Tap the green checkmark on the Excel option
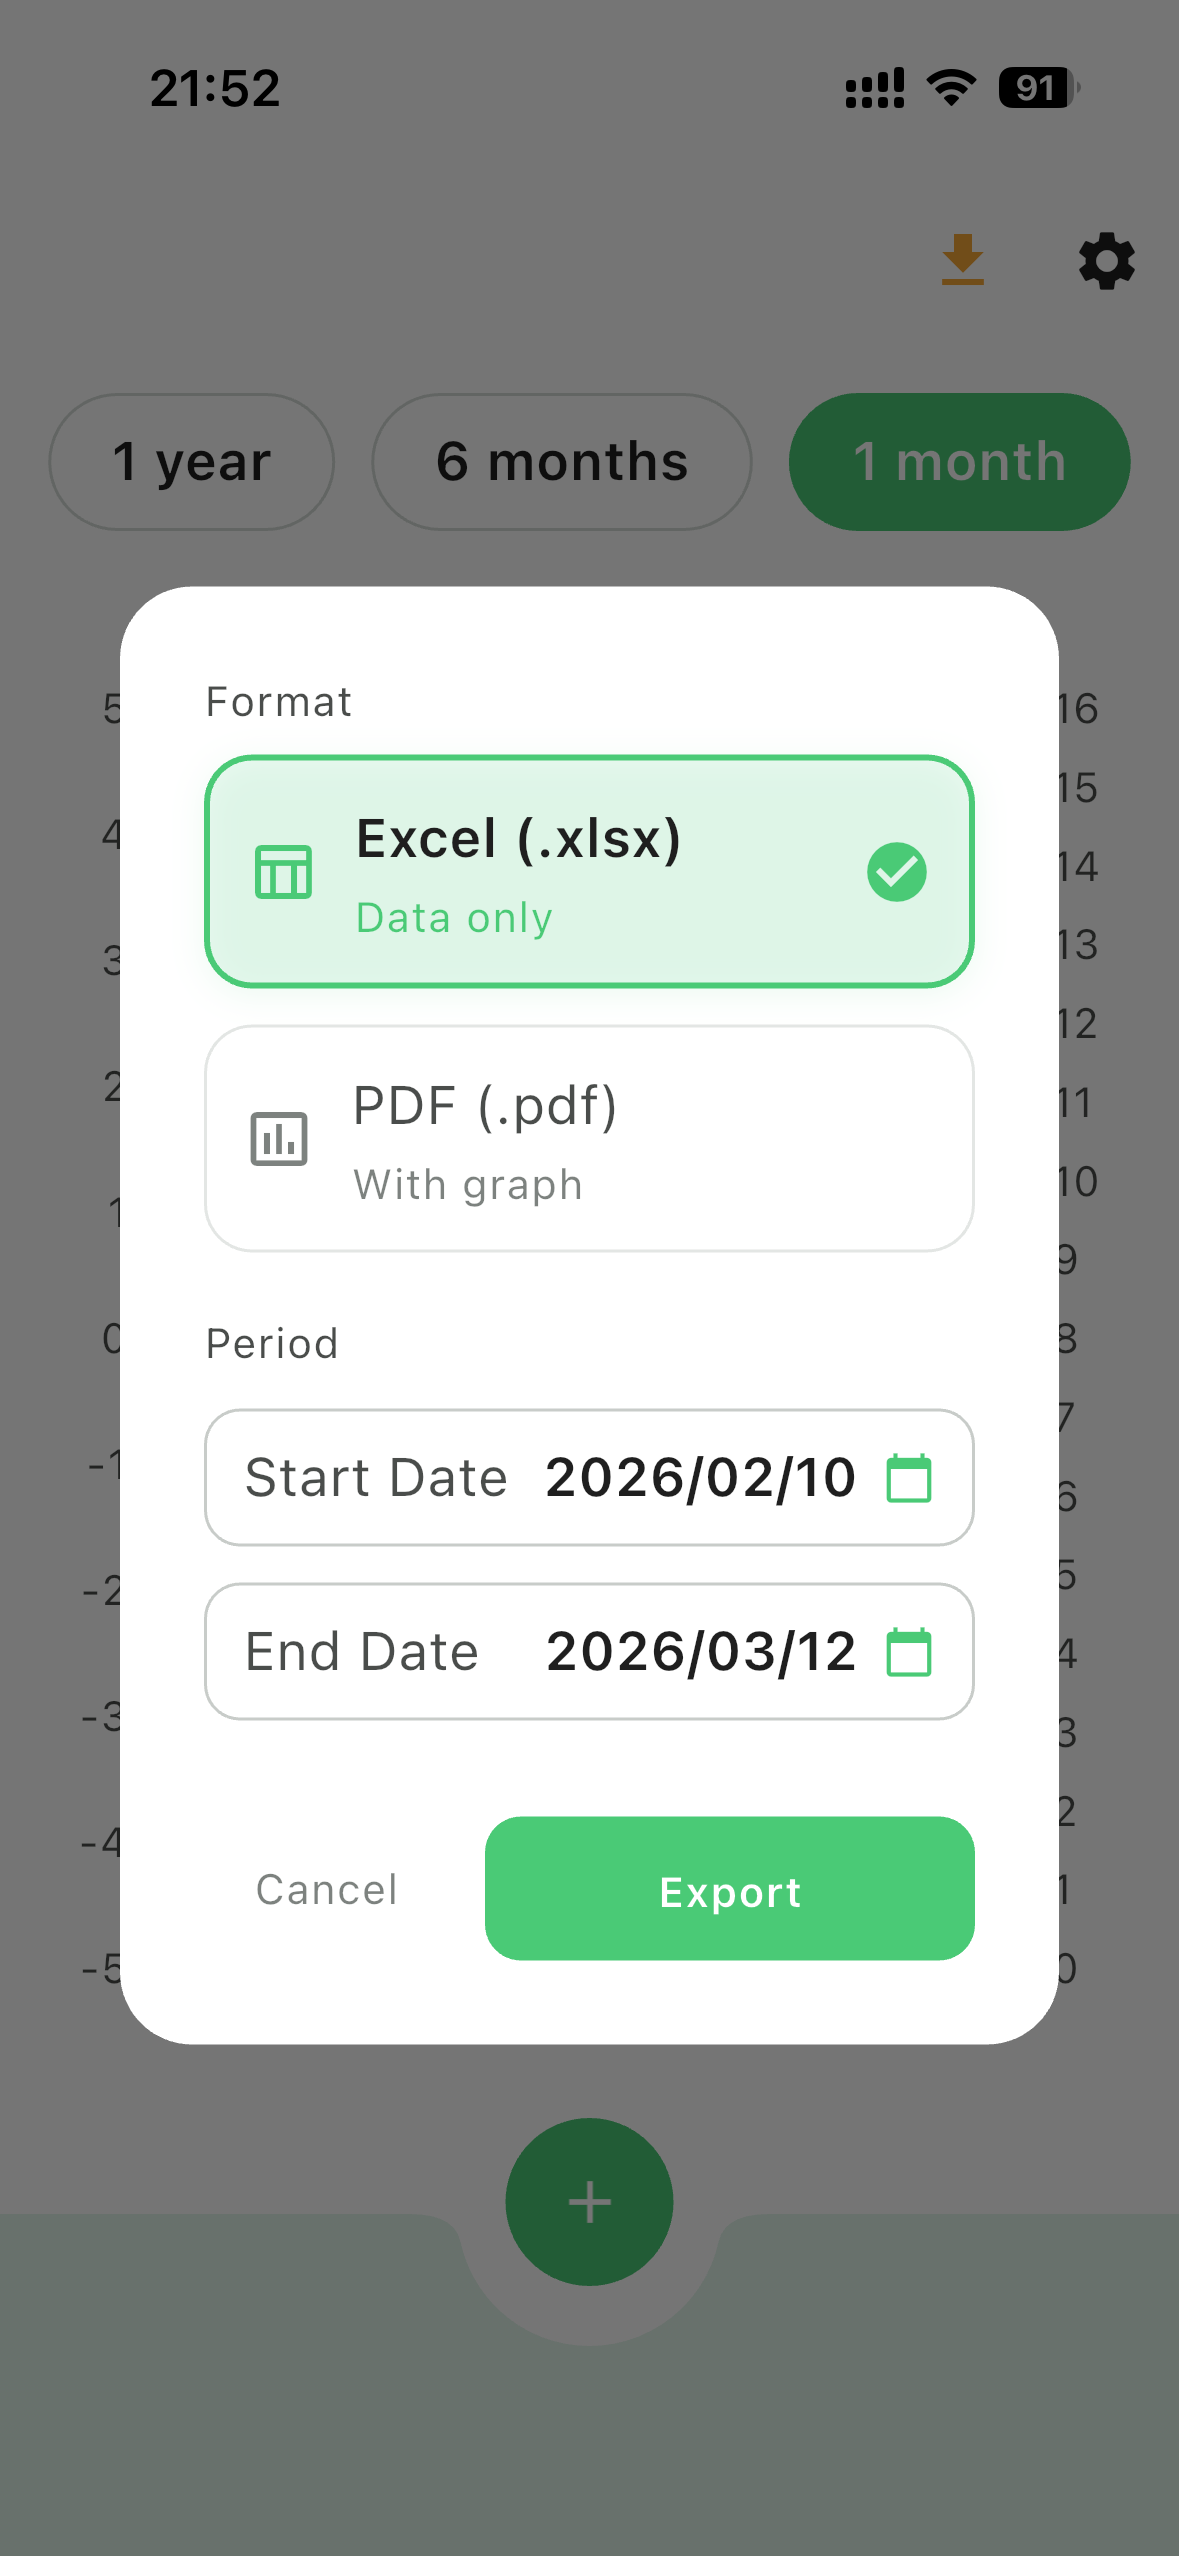Image resolution: width=1179 pixels, height=2556 pixels. pos(896,871)
